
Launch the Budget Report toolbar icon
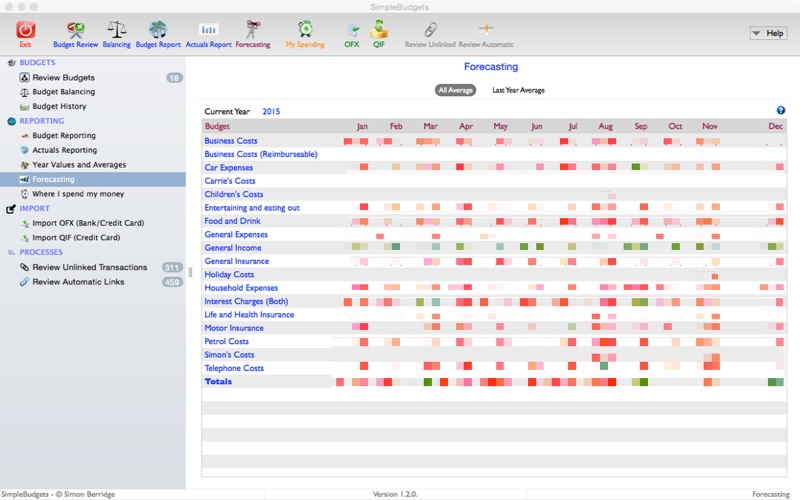[158, 30]
